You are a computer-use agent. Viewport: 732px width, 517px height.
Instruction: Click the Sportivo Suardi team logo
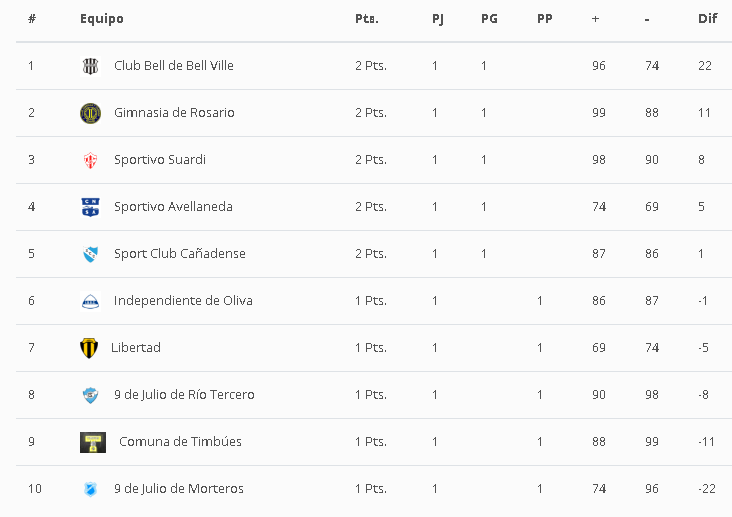(x=90, y=160)
